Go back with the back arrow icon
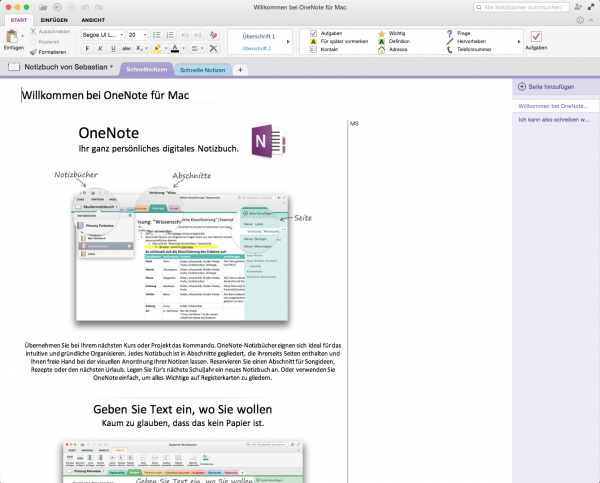The height and width of the screenshot is (483, 600). [x=57, y=7]
